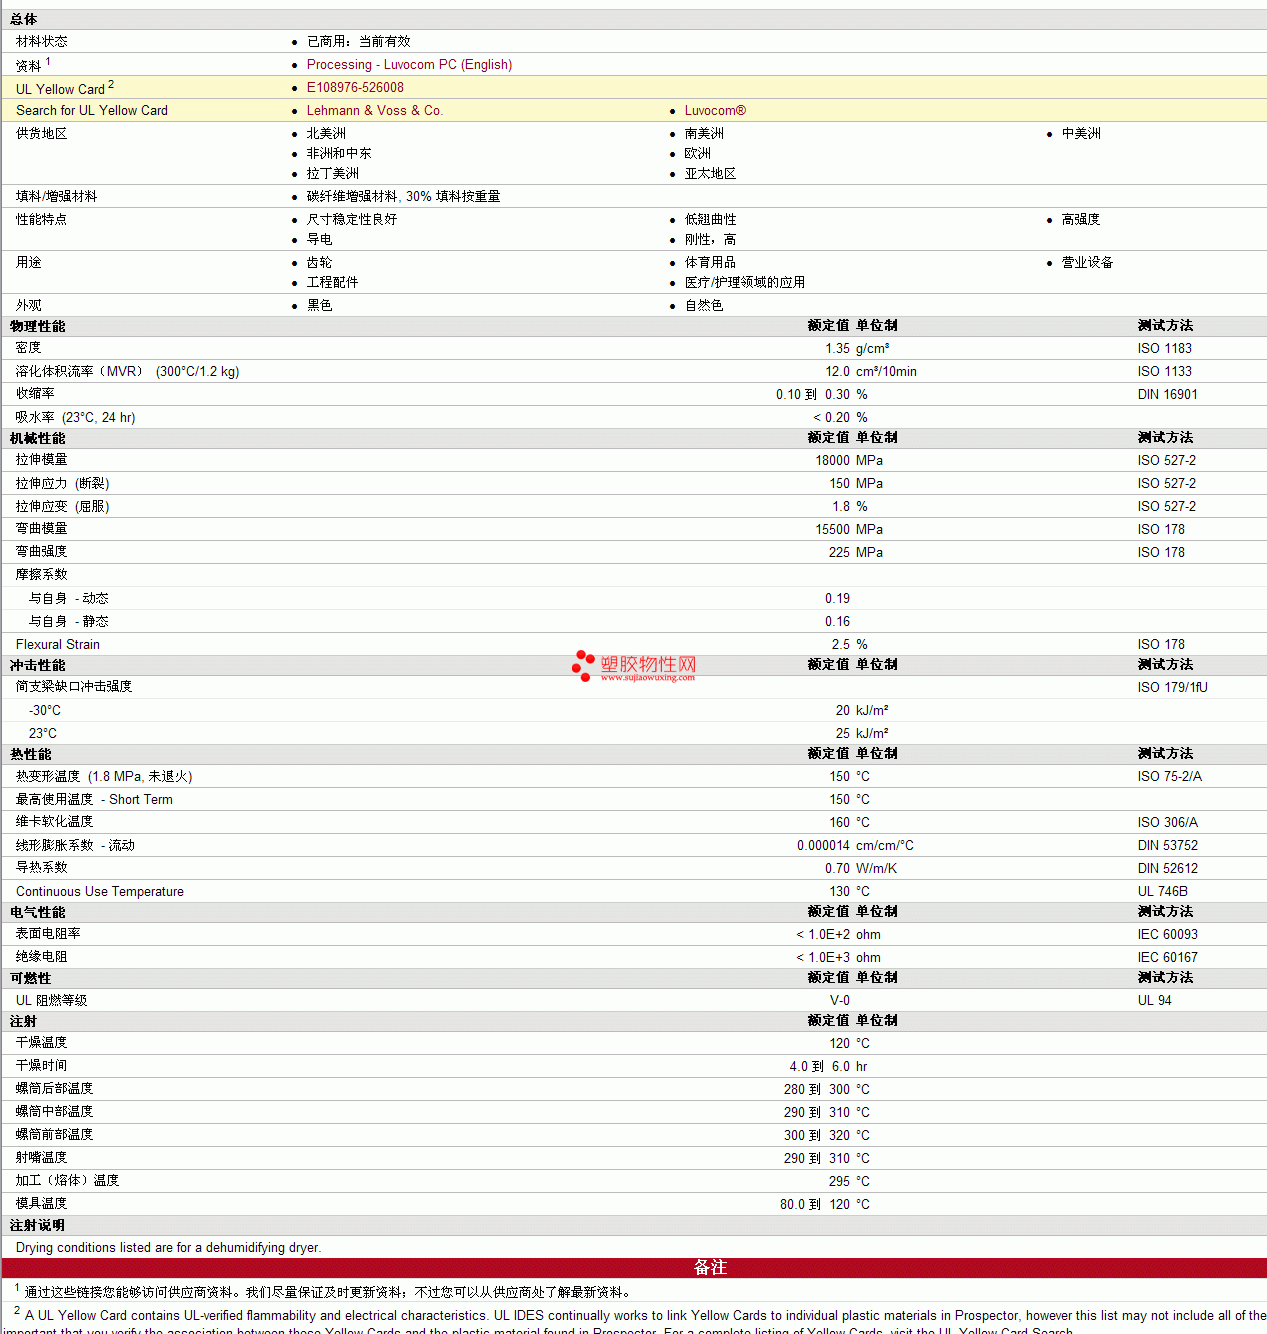The width and height of the screenshot is (1267, 1334).
Task: Select the dynamic friction coefficient 0.19
Action: coord(837,598)
